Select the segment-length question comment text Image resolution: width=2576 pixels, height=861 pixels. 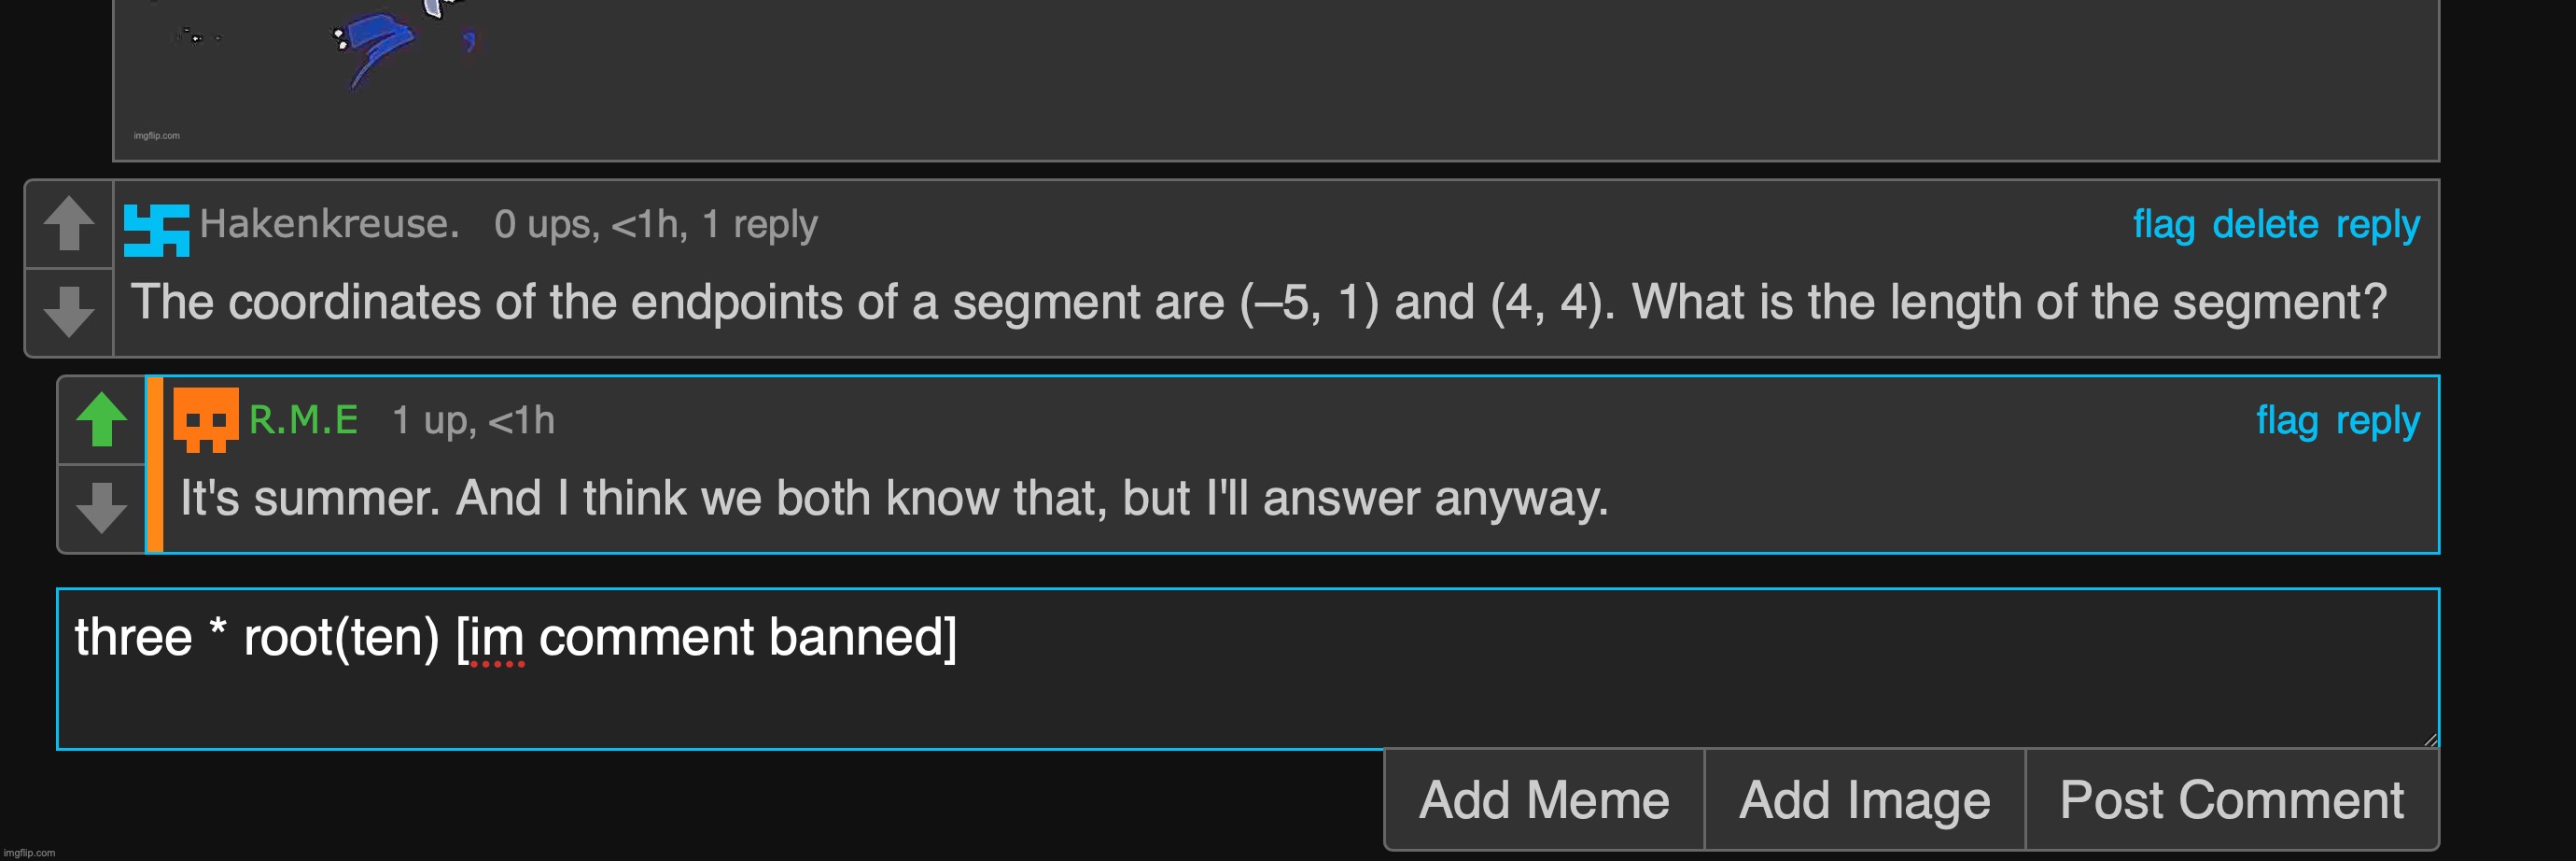(x=1259, y=302)
